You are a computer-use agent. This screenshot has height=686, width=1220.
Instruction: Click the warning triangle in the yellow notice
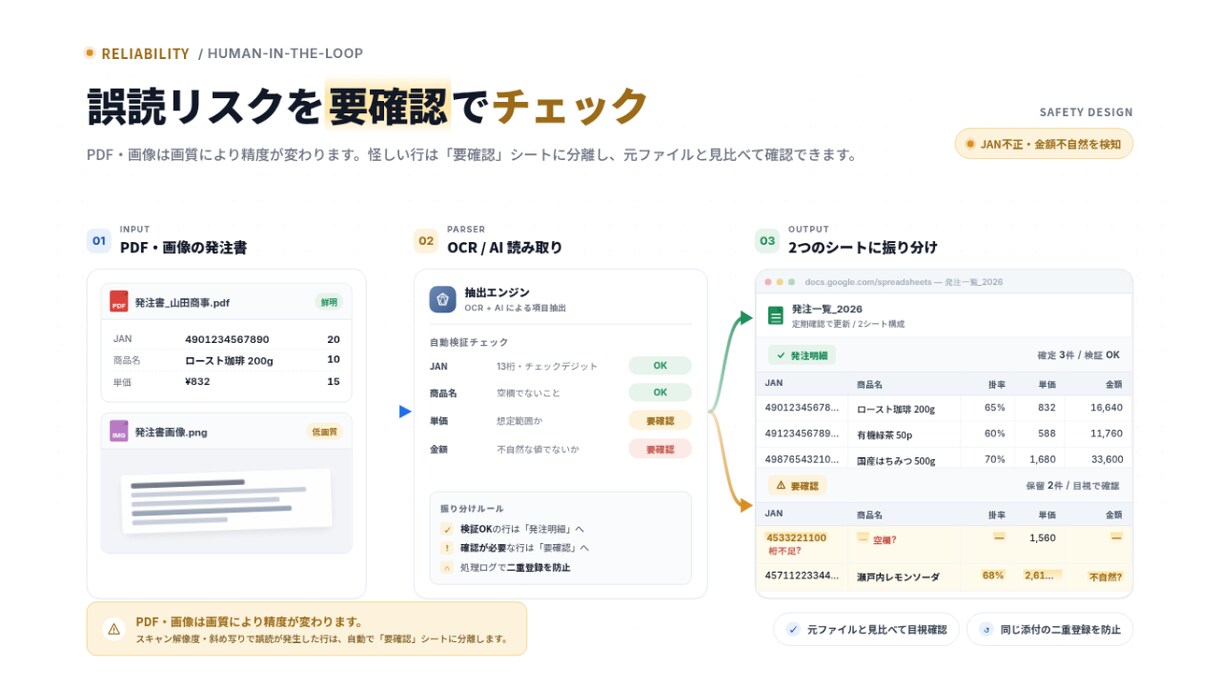[114, 629]
